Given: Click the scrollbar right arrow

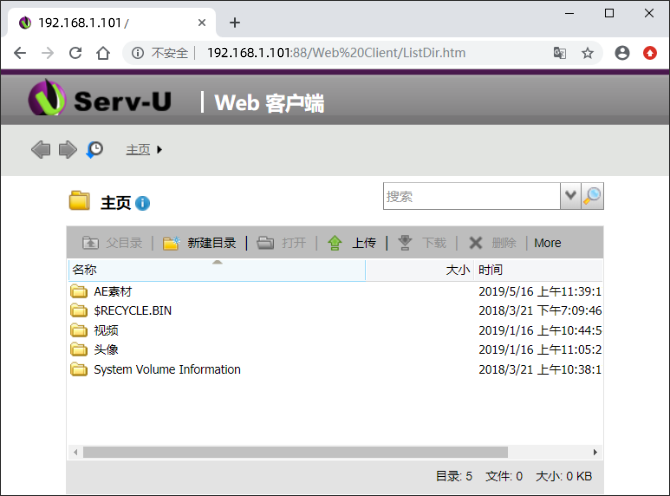Looking at the screenshot, I should click(x=595, y=452).
